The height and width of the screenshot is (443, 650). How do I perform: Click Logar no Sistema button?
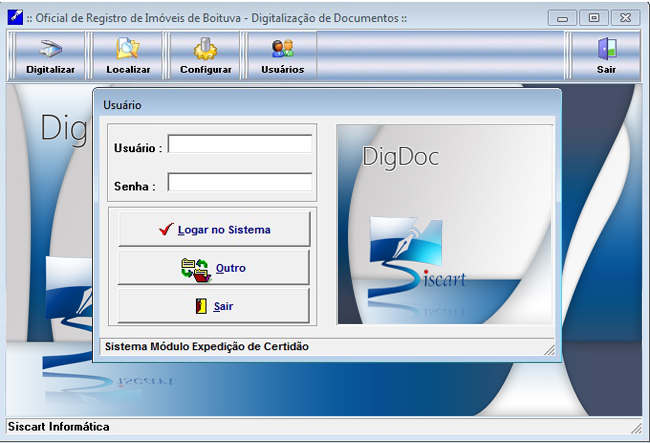(214, 229)
